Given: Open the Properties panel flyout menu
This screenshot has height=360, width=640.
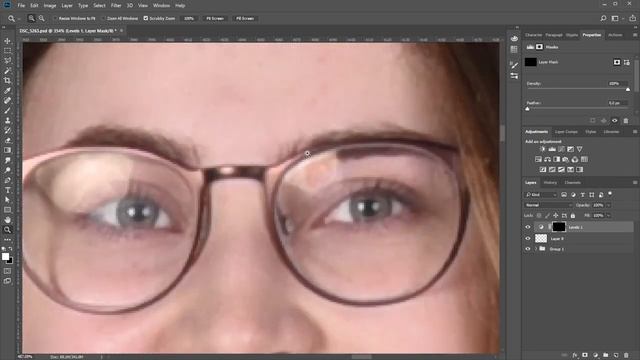Looking at the screenshot, I should [x=635, y=35].
